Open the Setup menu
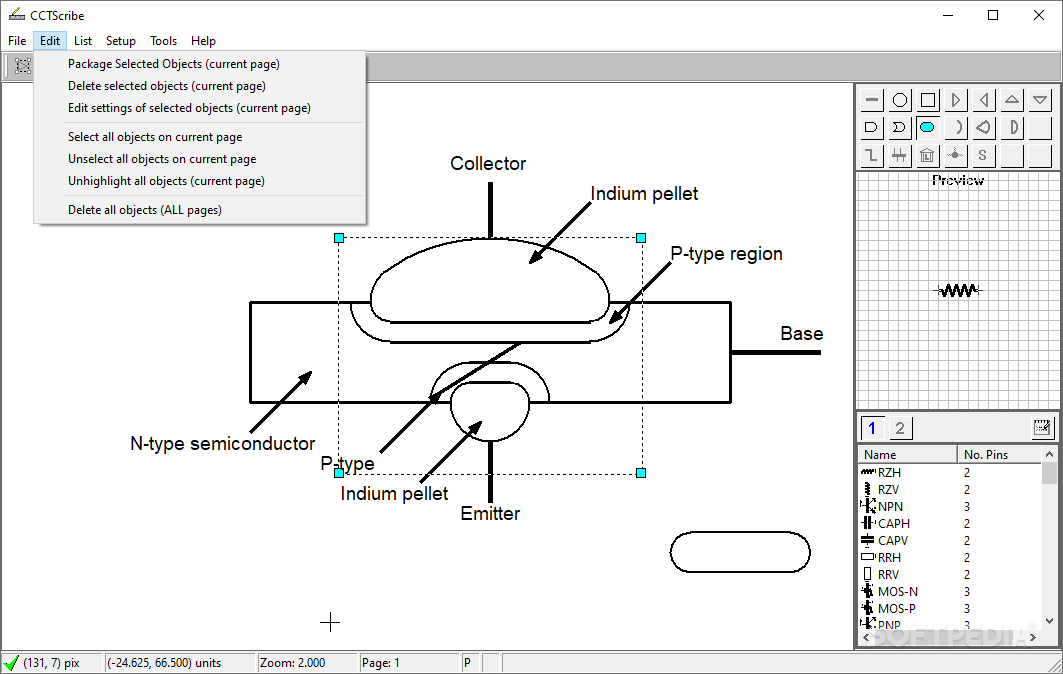This screenshot has height=674, width=1063. point(121,41)
